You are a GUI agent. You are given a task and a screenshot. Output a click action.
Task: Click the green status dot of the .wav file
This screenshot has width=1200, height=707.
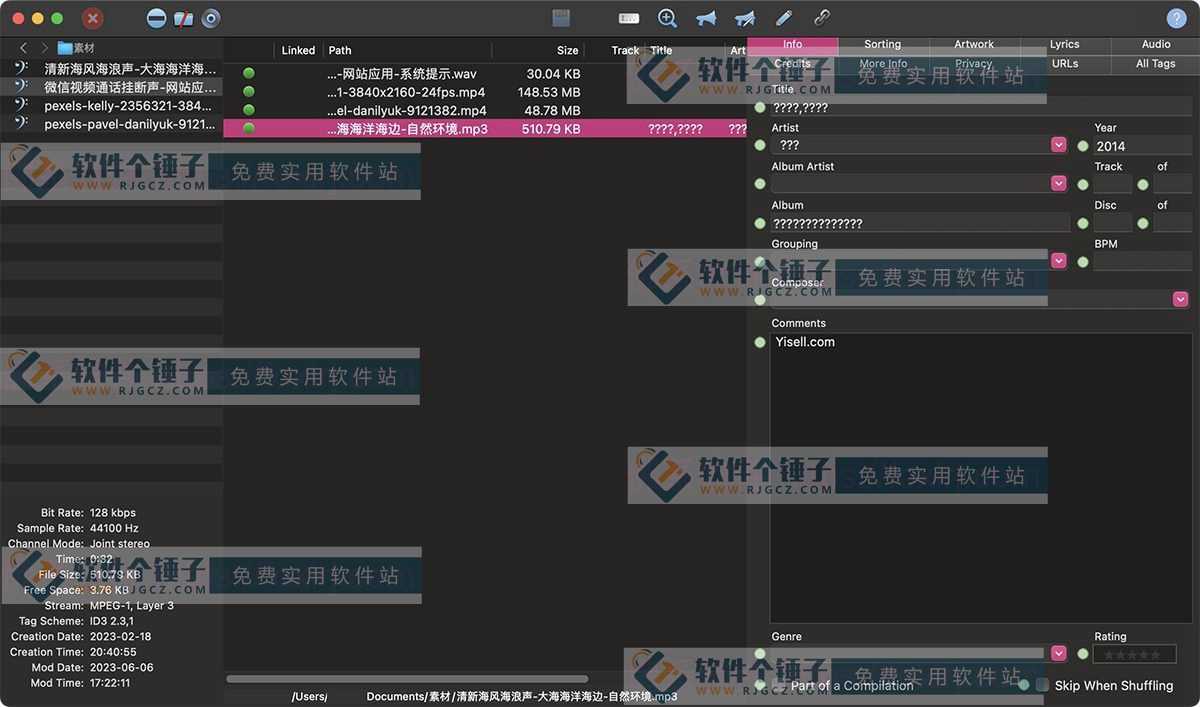(249, 74)
